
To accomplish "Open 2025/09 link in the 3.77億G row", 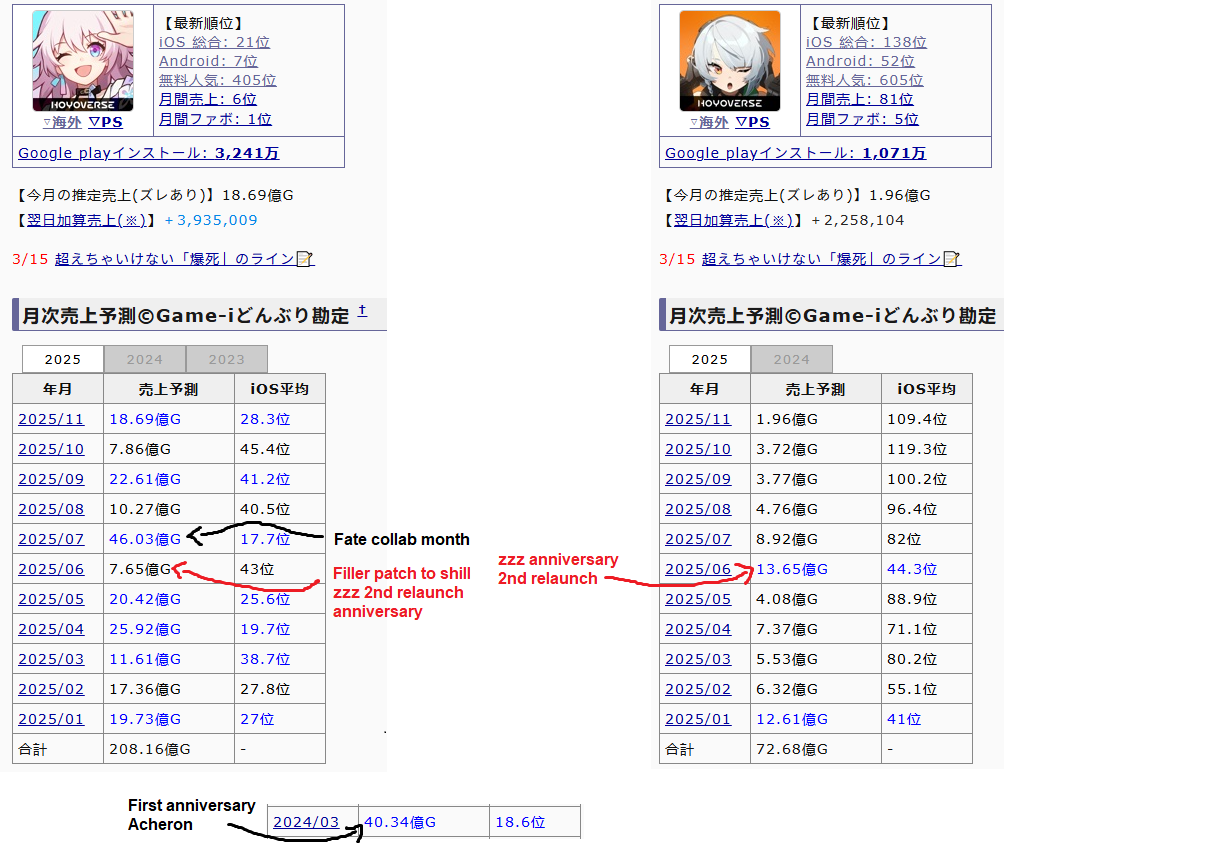I will point(698,479).
